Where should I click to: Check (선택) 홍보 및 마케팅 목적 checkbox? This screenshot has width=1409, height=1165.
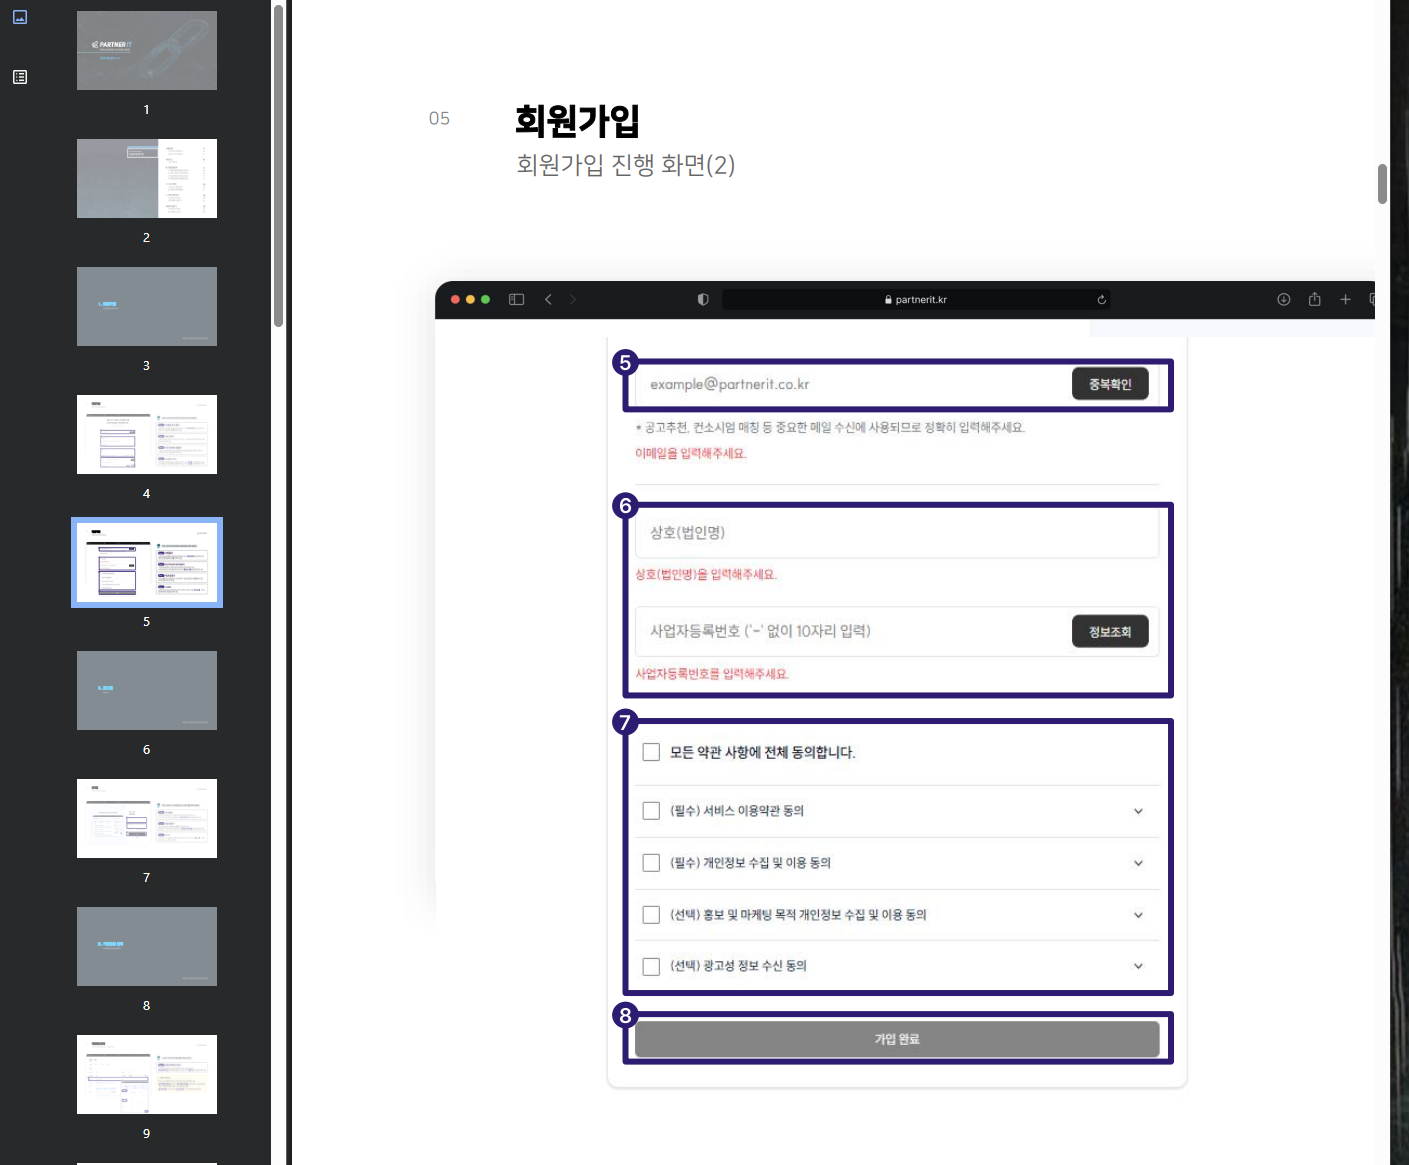point(651,915)
